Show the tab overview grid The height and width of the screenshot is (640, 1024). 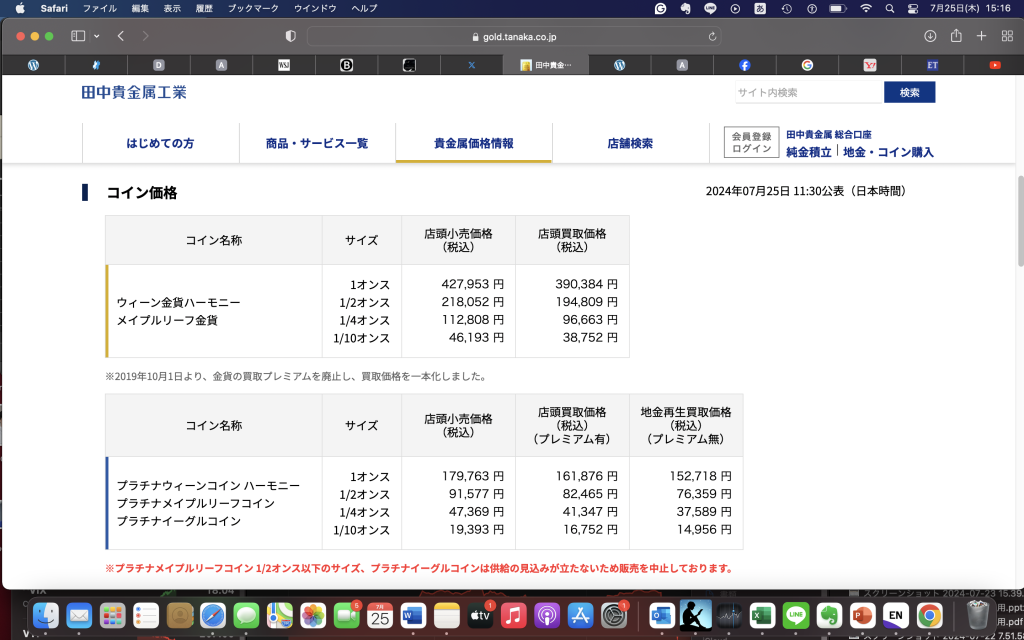[x=1008, y=37]
